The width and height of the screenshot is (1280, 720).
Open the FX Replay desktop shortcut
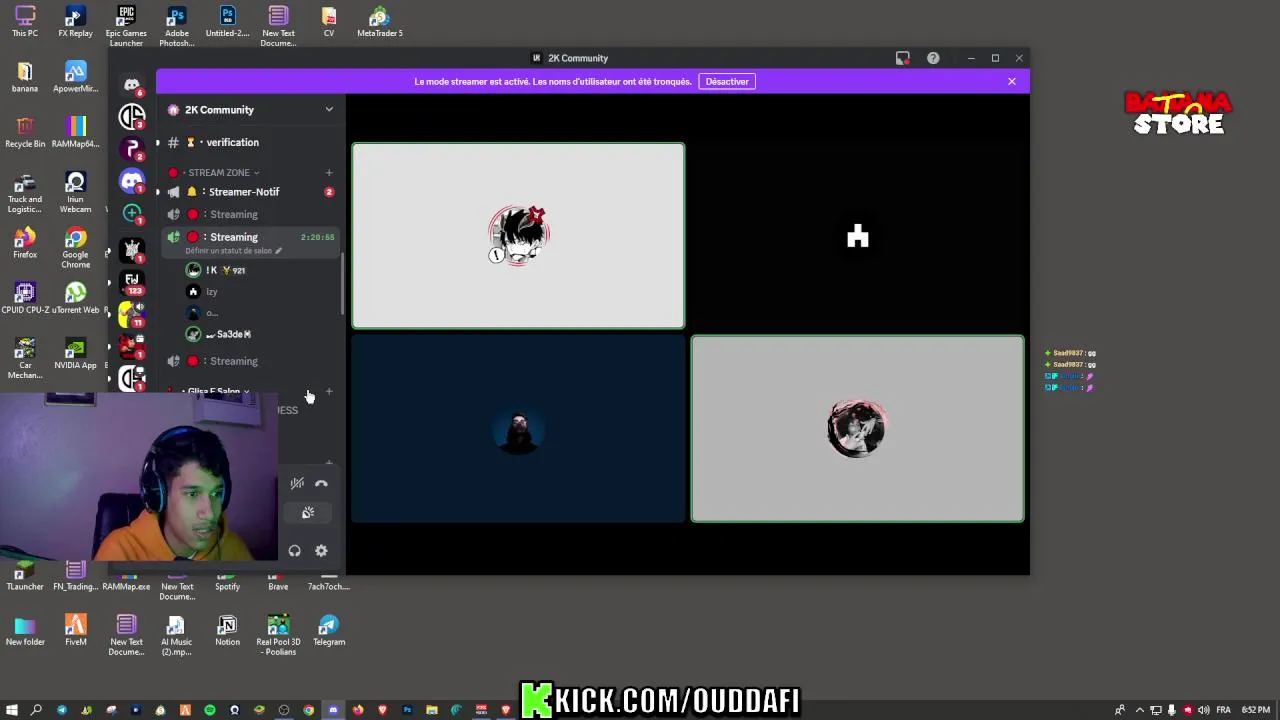pos(75,22)
